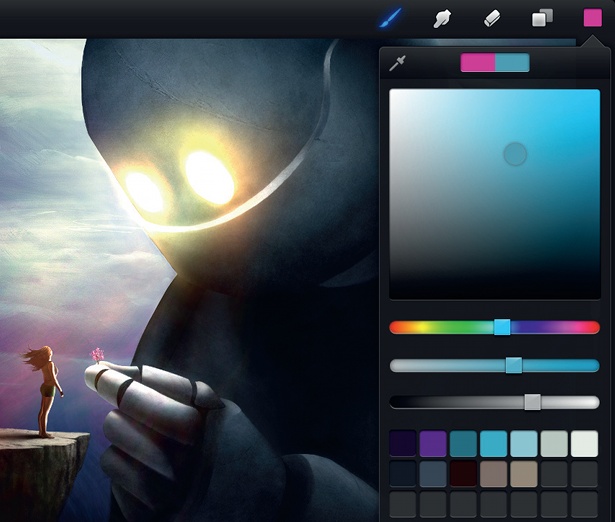
Task: Select the Brush paint tool
Action: point(390,18)
